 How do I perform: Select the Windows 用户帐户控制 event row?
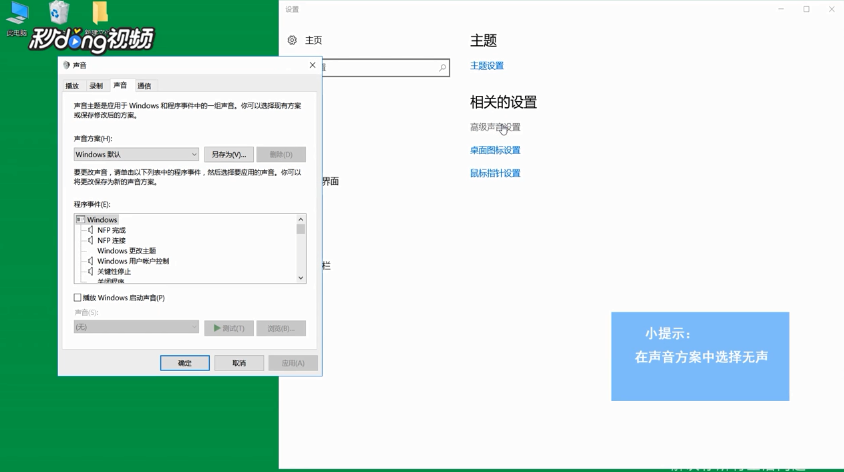pos(133,261)
